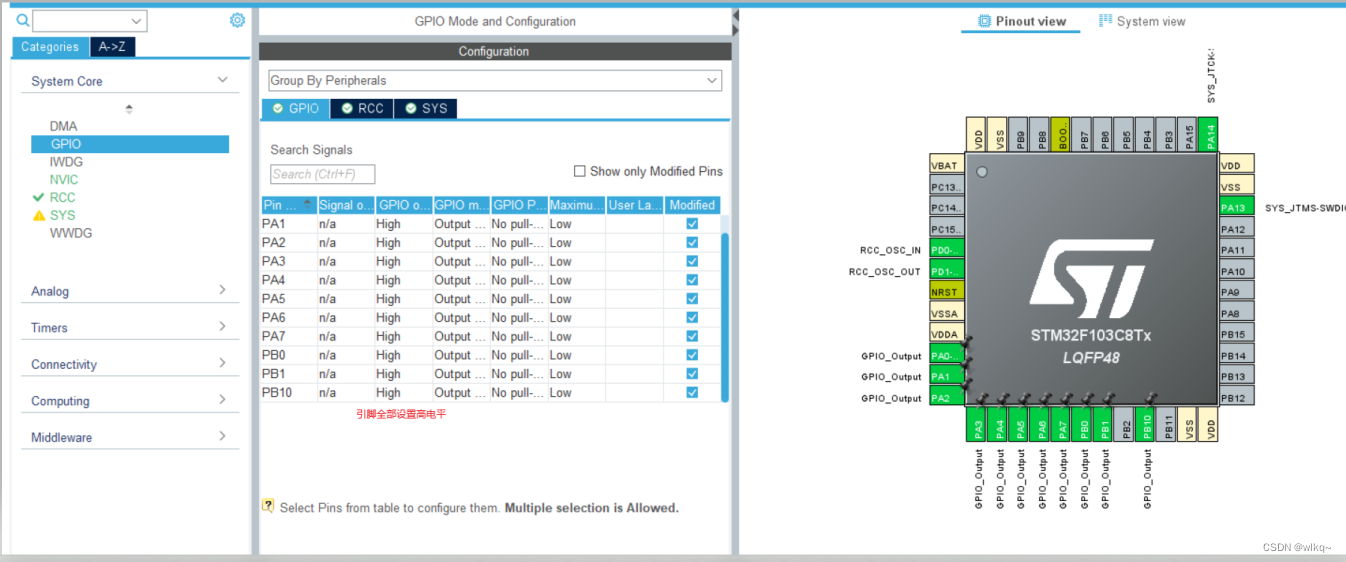Select the PB1 row in pin table
Screen dimensions: 1346x562
[x=490, y=374]
